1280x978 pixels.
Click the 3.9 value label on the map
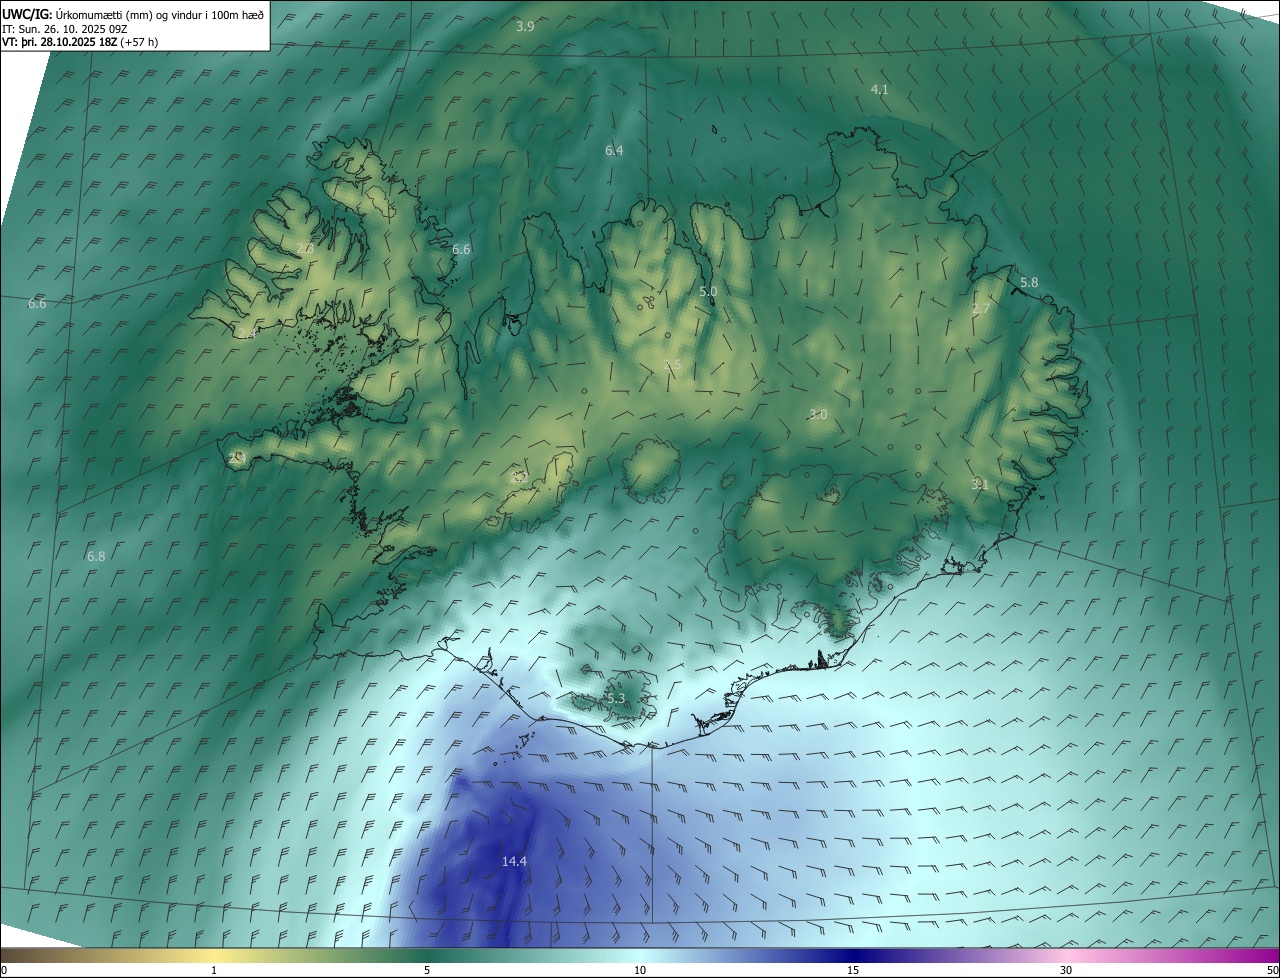(x=525, y=26)
